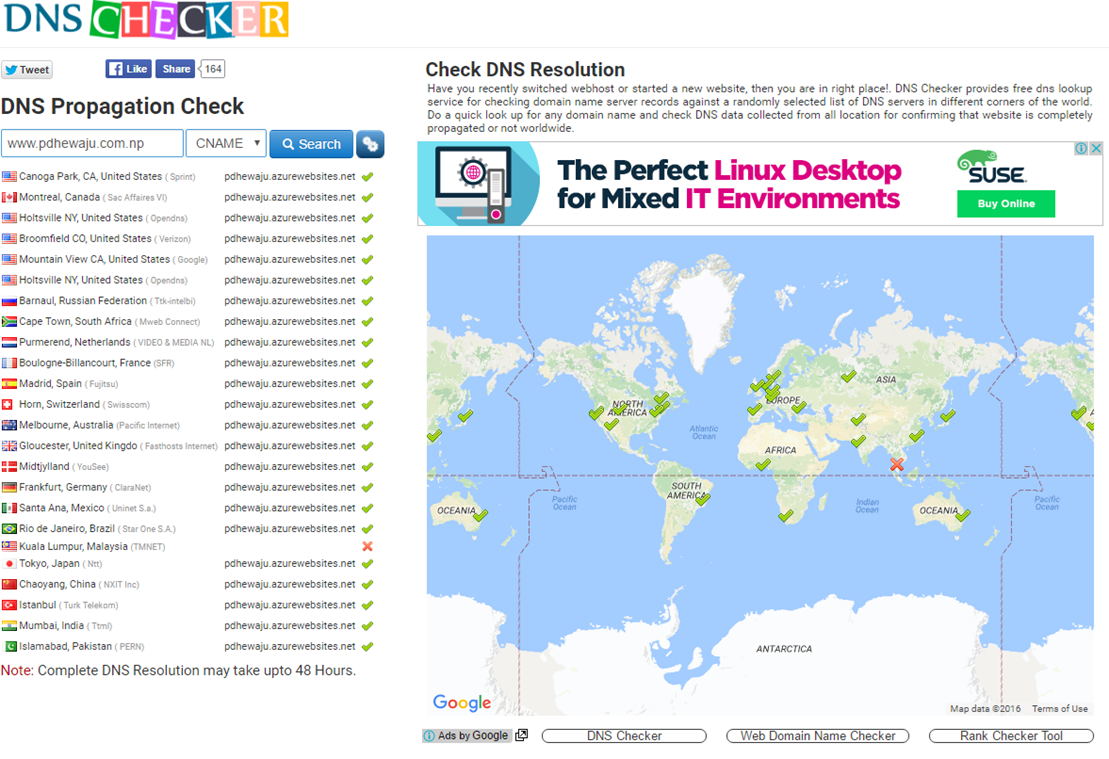Viewport: 1109px width, 759px height.
Task: Click the Denmark flag beside Midtjylland
Action: [9, 467]
